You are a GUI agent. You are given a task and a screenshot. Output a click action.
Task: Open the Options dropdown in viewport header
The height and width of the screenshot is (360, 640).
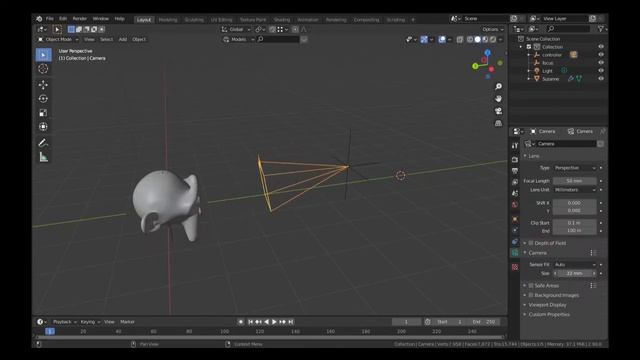[493, 29]
